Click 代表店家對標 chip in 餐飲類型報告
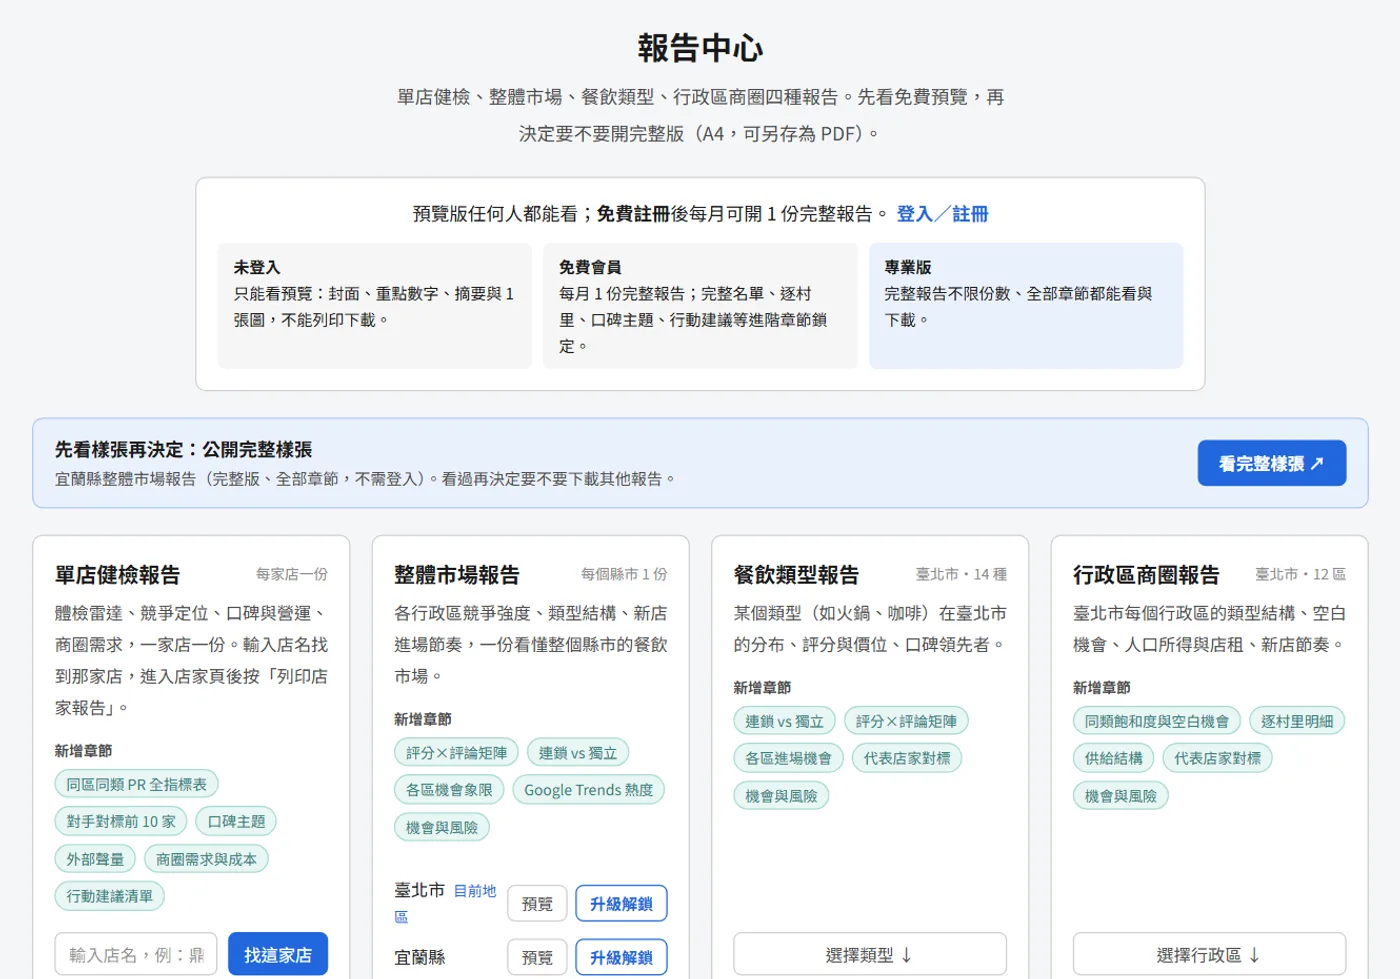This screenshot has height=979, width=1400. point(907,758)
